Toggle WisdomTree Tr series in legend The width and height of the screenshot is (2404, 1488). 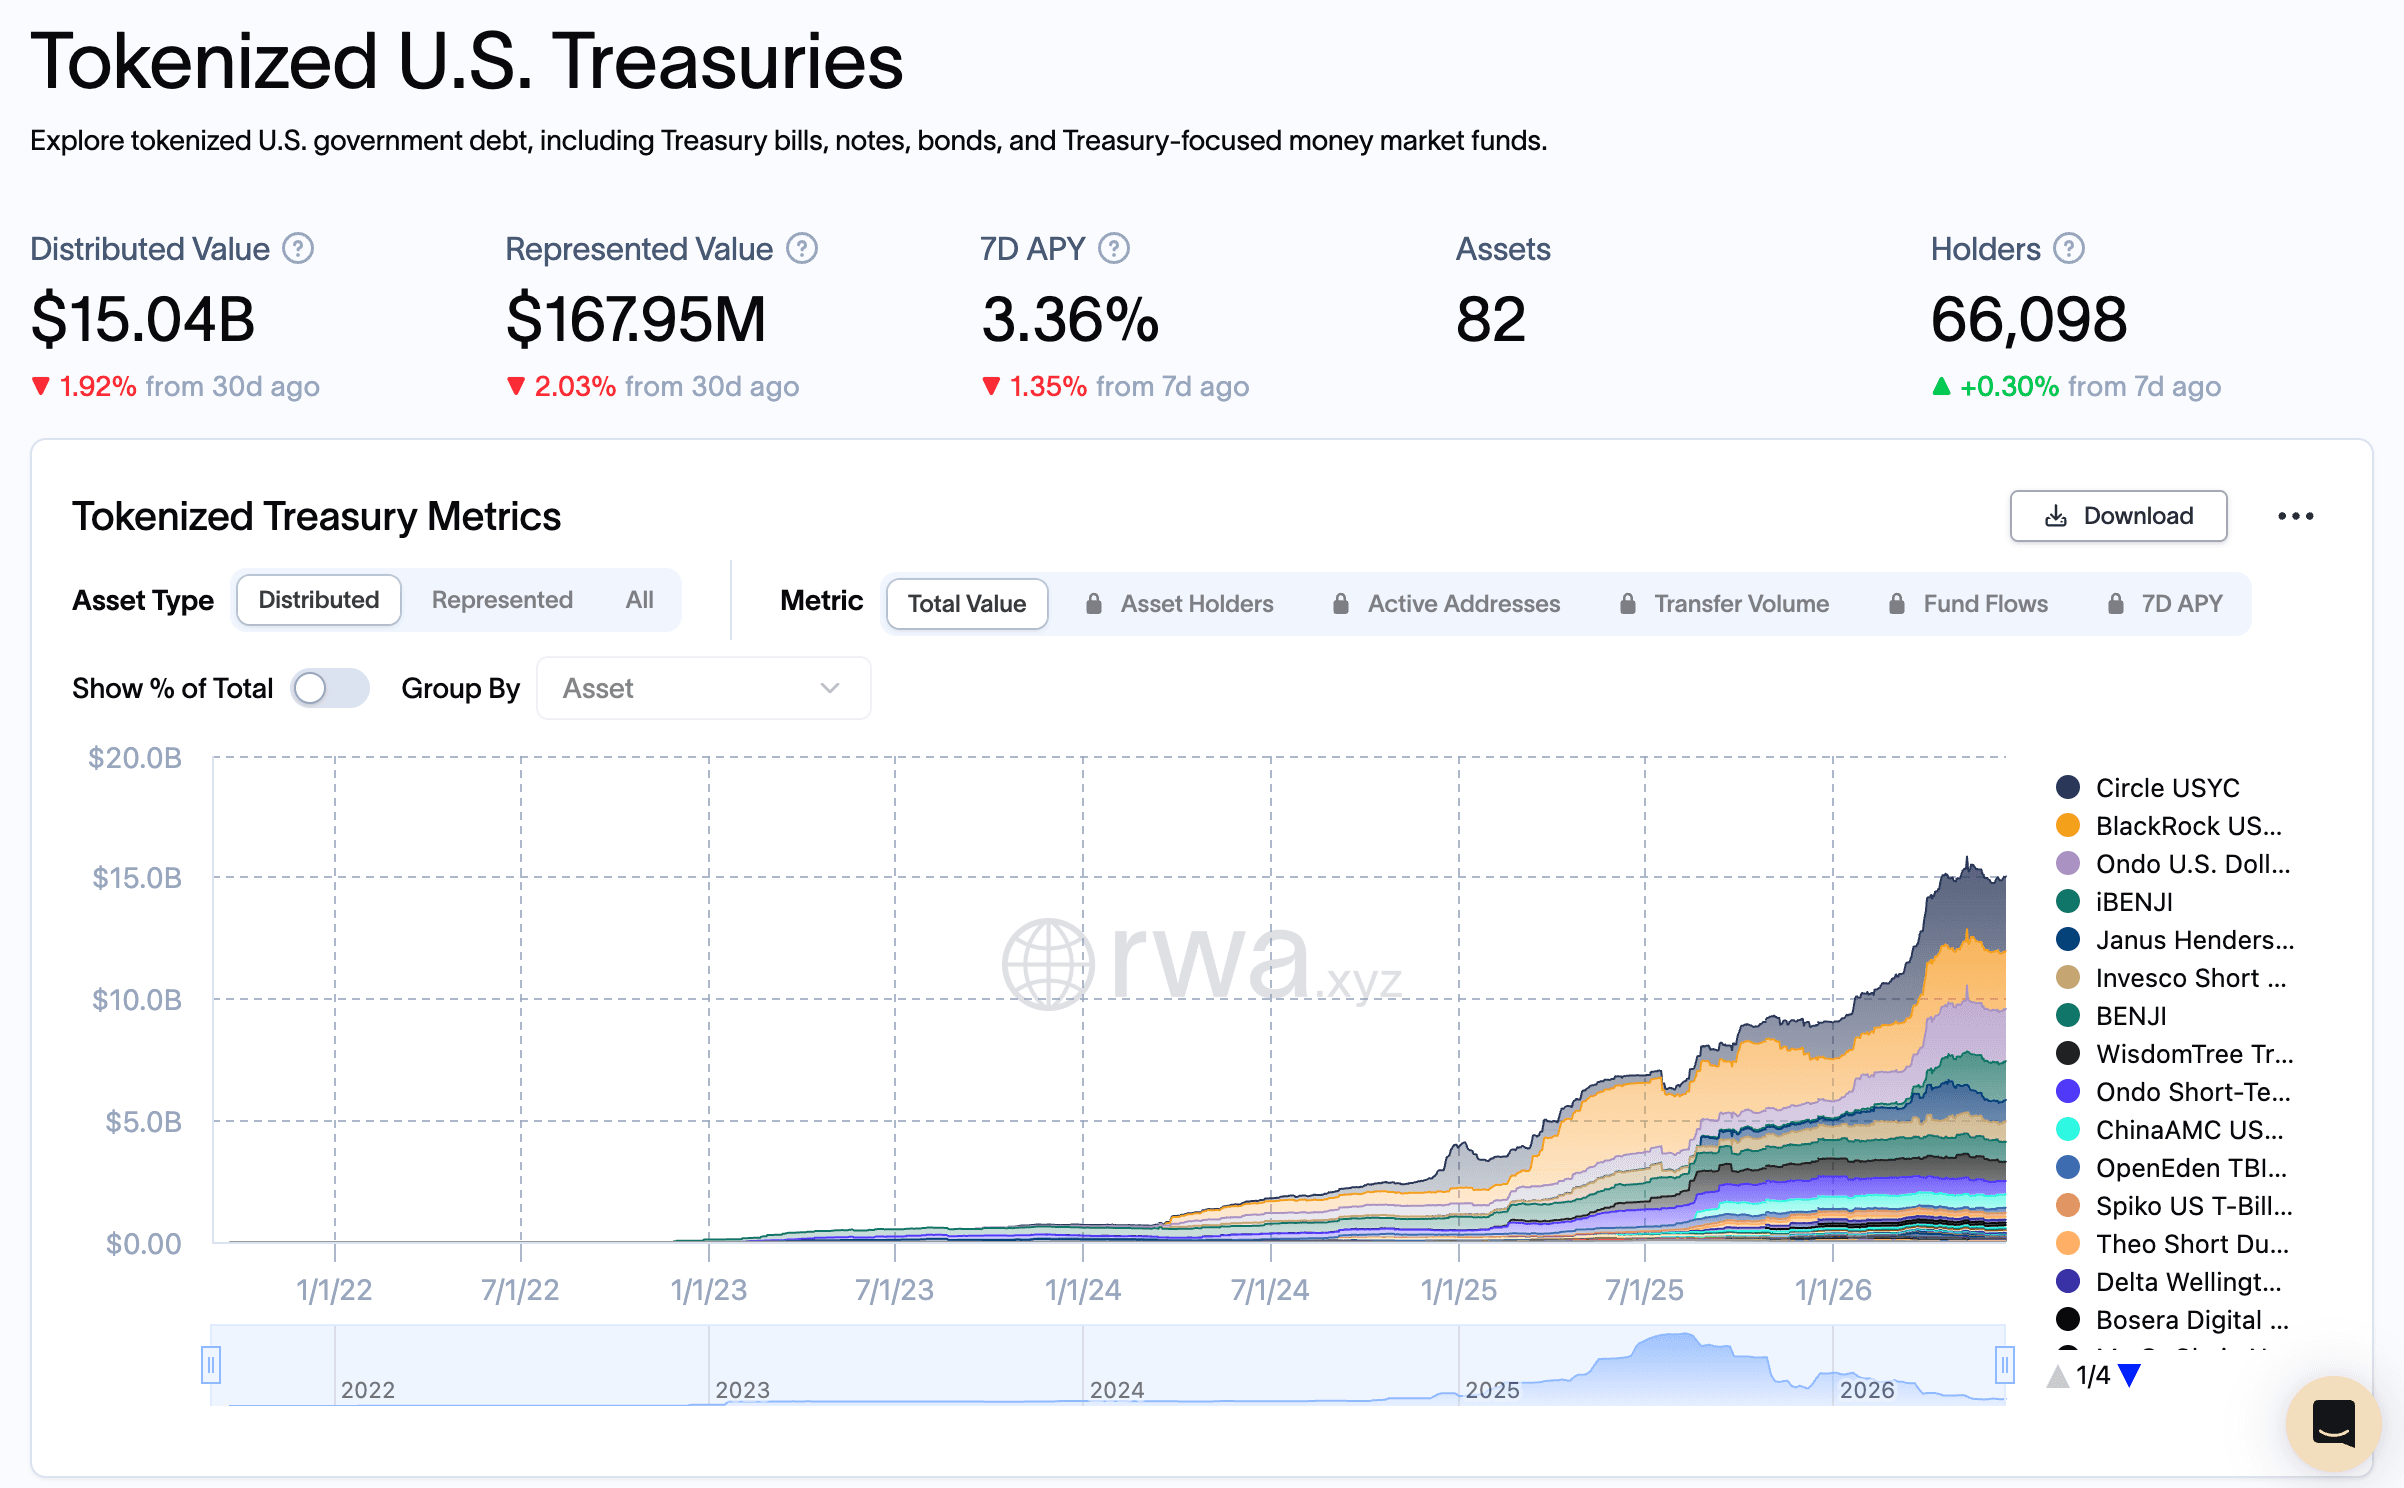click(2175, 1053)
